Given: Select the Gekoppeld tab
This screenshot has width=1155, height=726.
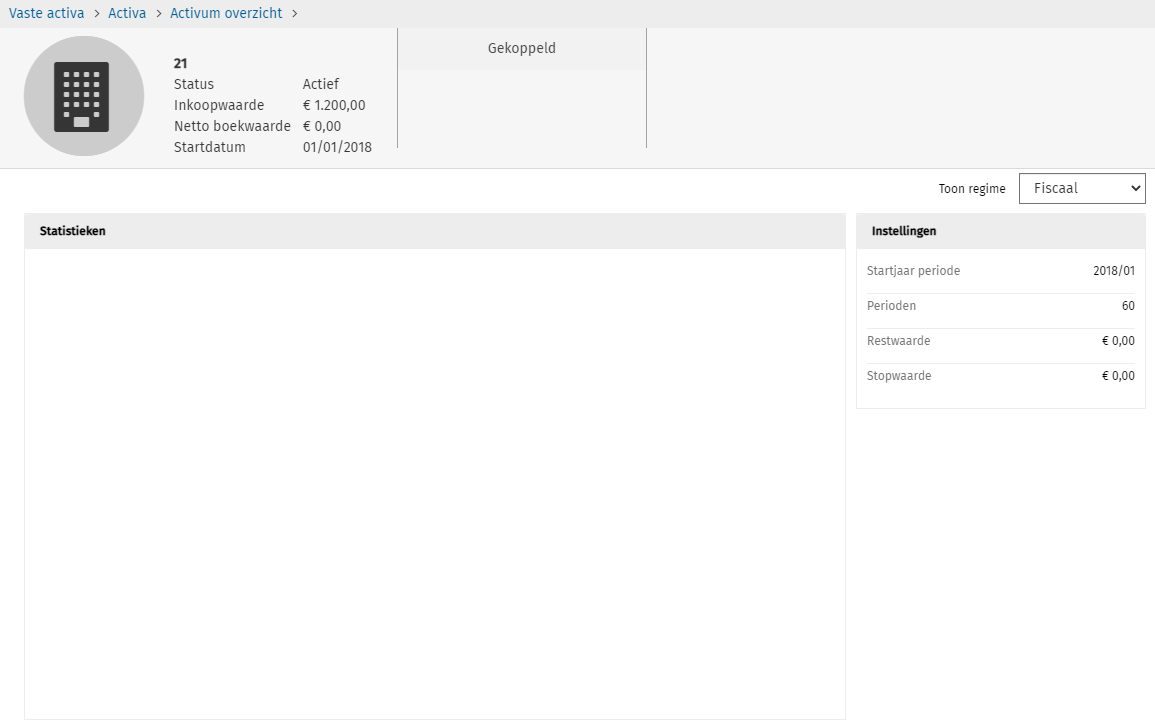Looking at the screenshot, I should tap(521, 48).
